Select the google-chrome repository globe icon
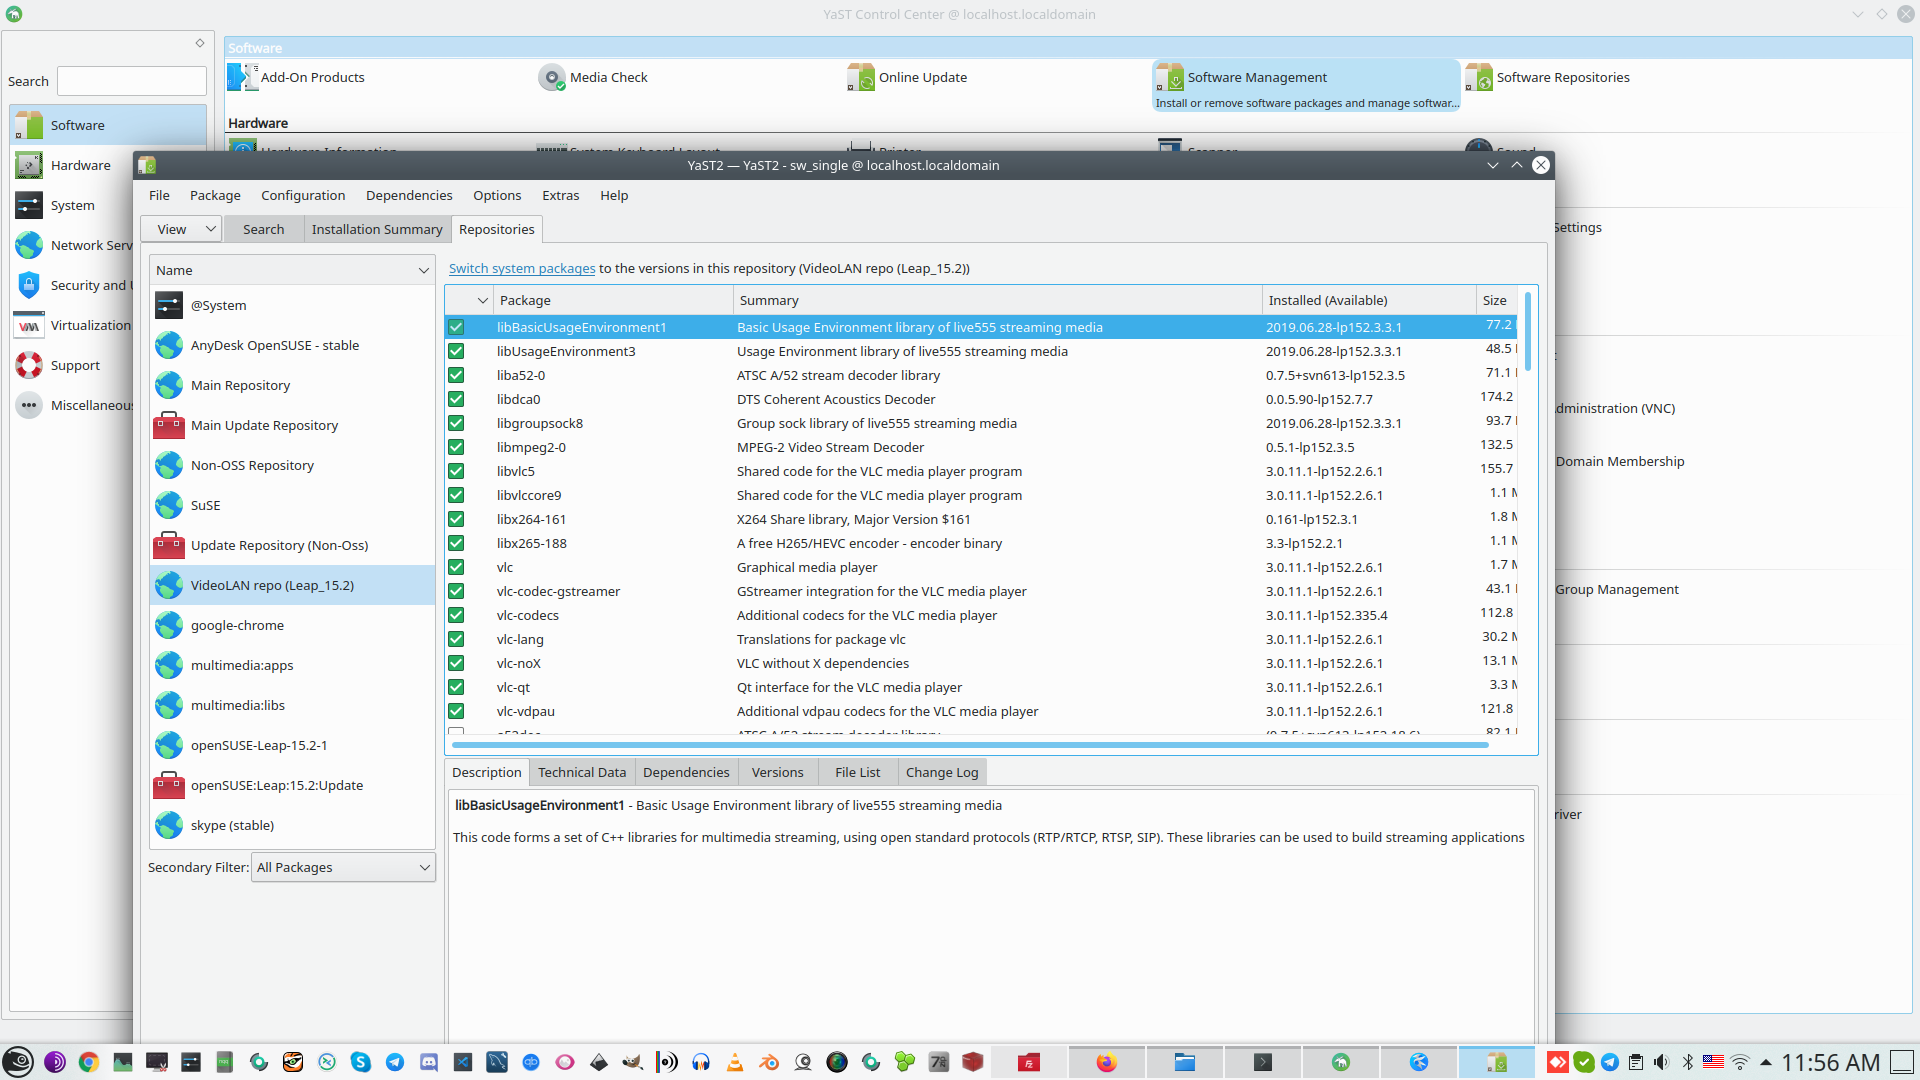This screenshot has width=1920, height=1080. [x=169, y=626]
